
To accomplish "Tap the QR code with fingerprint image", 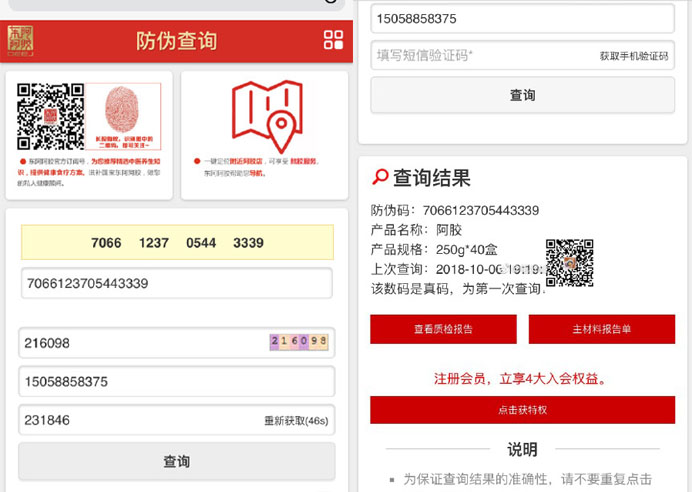I will pyautogui.click(x=89, y=116).
